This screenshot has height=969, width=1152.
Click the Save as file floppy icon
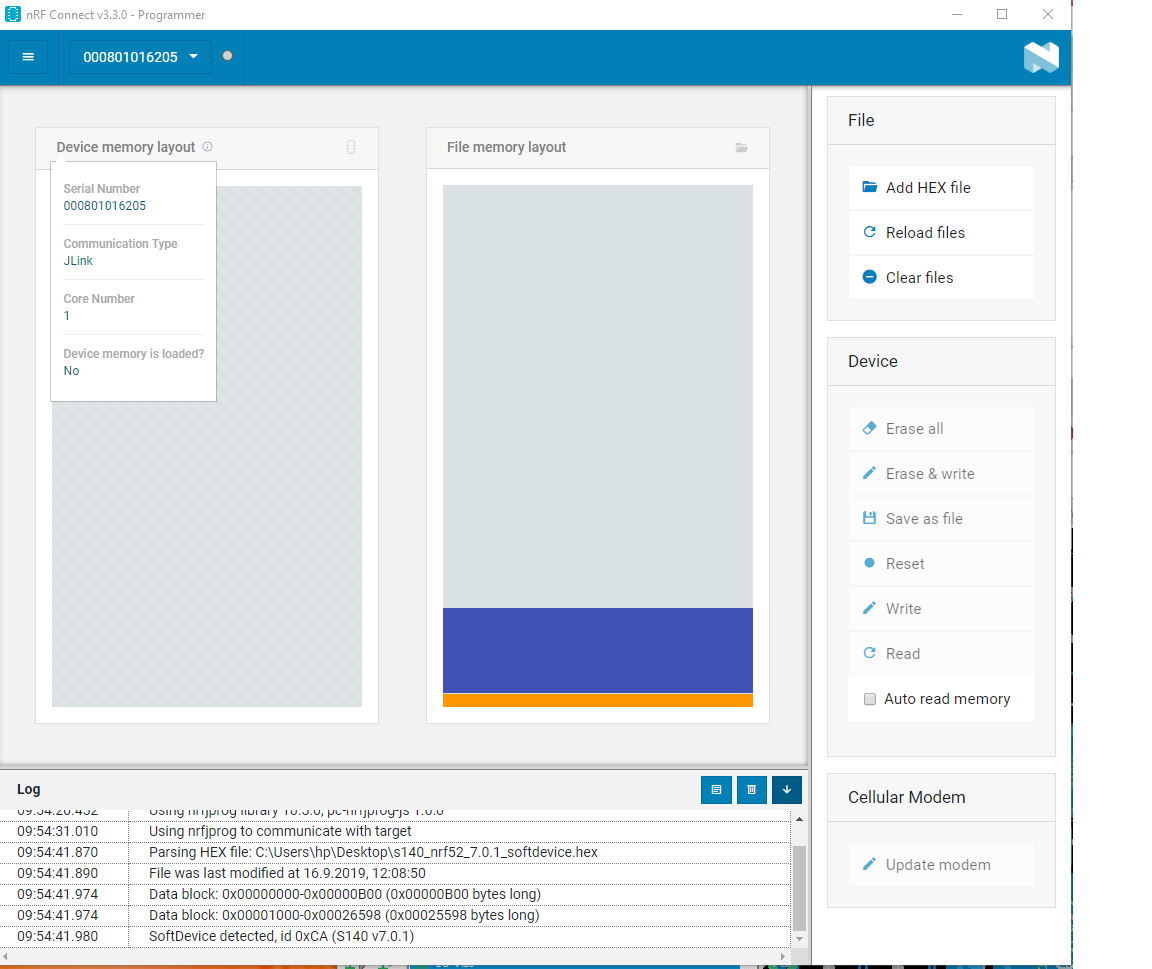869,517
